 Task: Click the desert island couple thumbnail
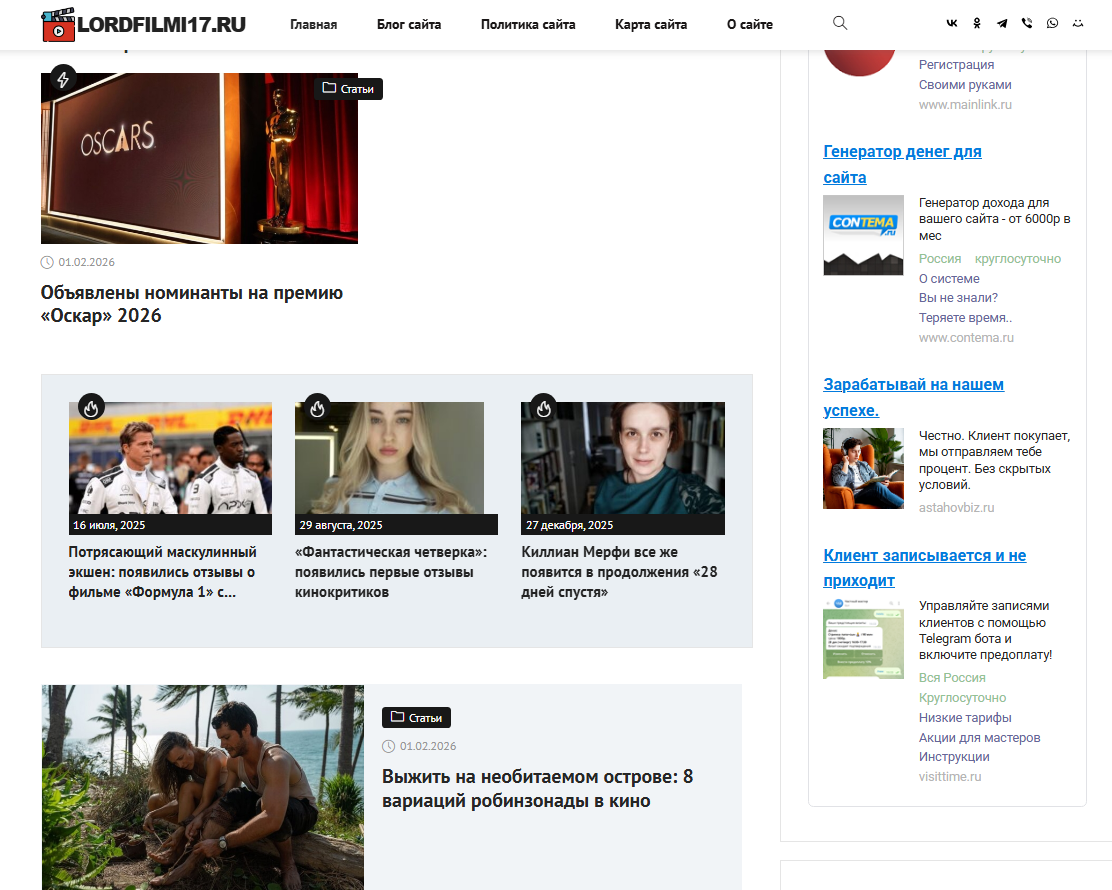[203, 787]
